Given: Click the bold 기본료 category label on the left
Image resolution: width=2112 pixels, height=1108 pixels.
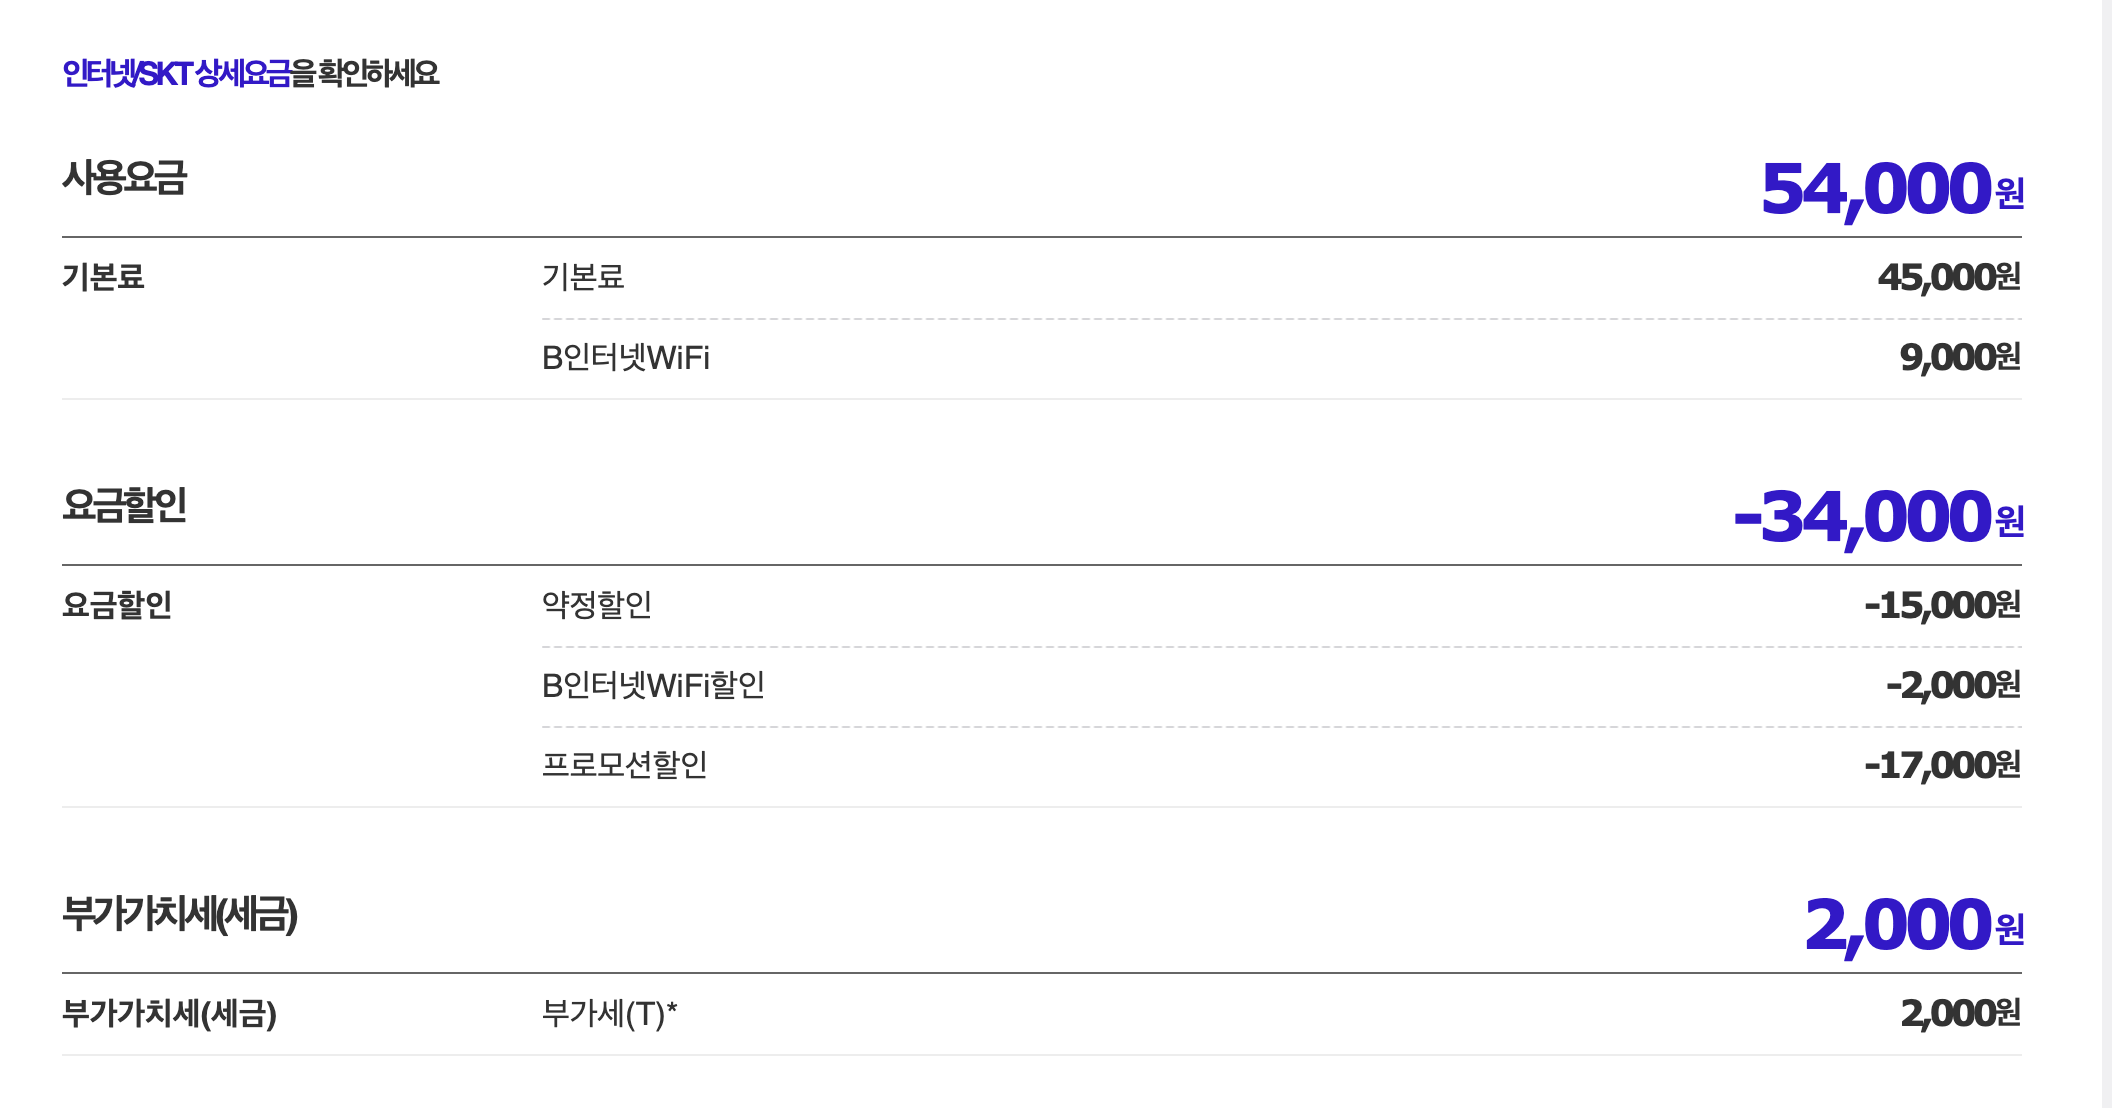Looking at the screenshot, I should 103,277.
